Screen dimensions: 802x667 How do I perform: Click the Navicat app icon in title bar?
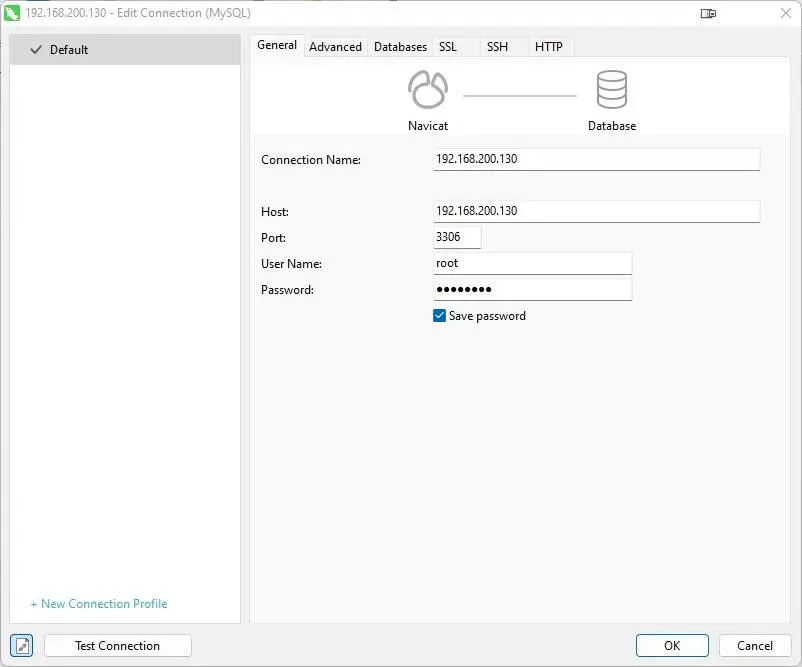coord(11,13)
